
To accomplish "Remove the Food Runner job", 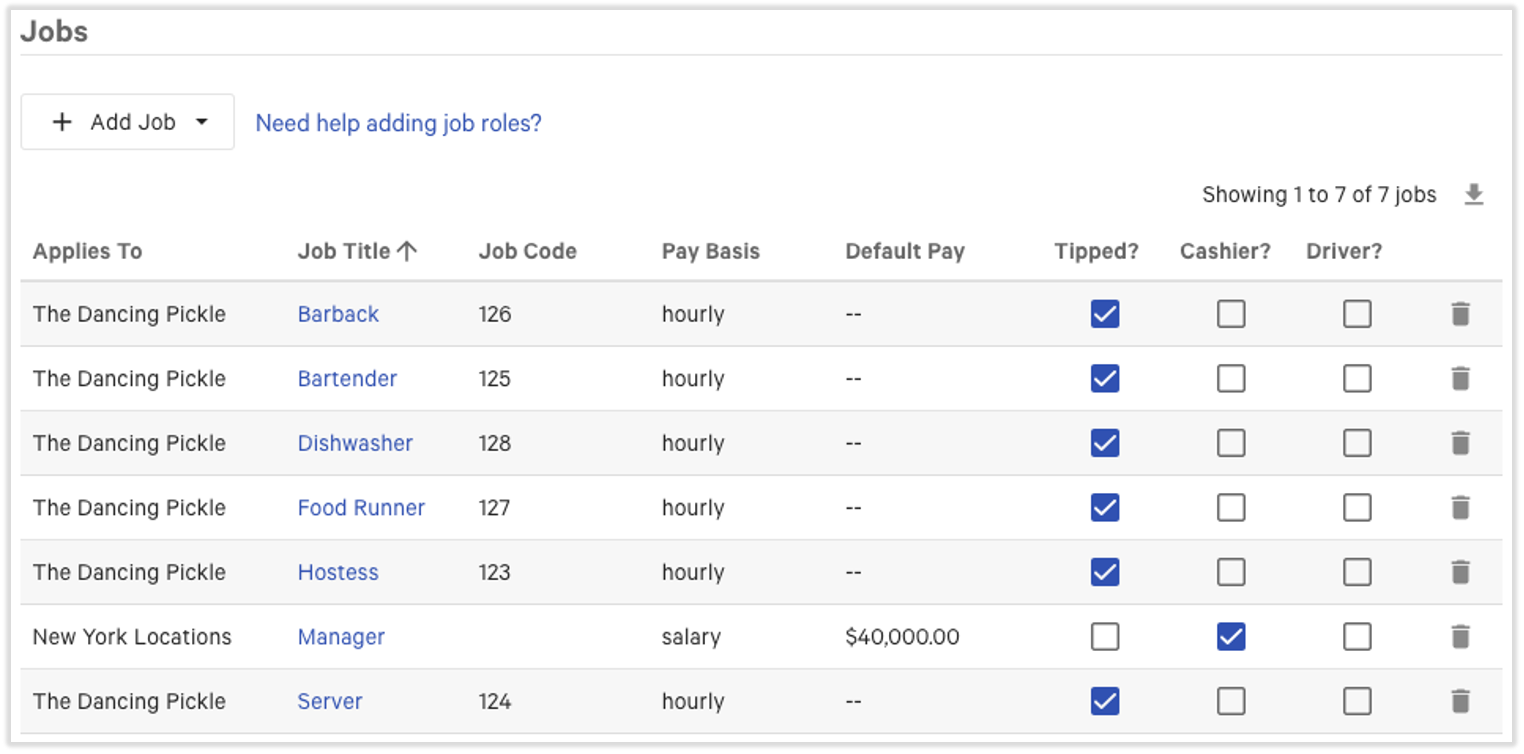I will point(1461,507).
